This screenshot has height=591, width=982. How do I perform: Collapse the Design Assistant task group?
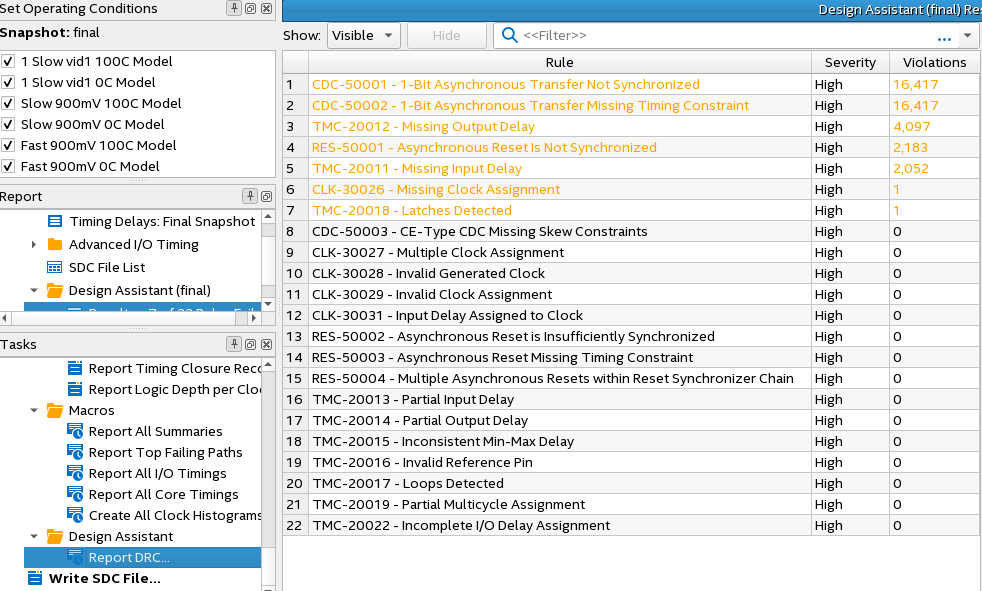pos(34,537)
